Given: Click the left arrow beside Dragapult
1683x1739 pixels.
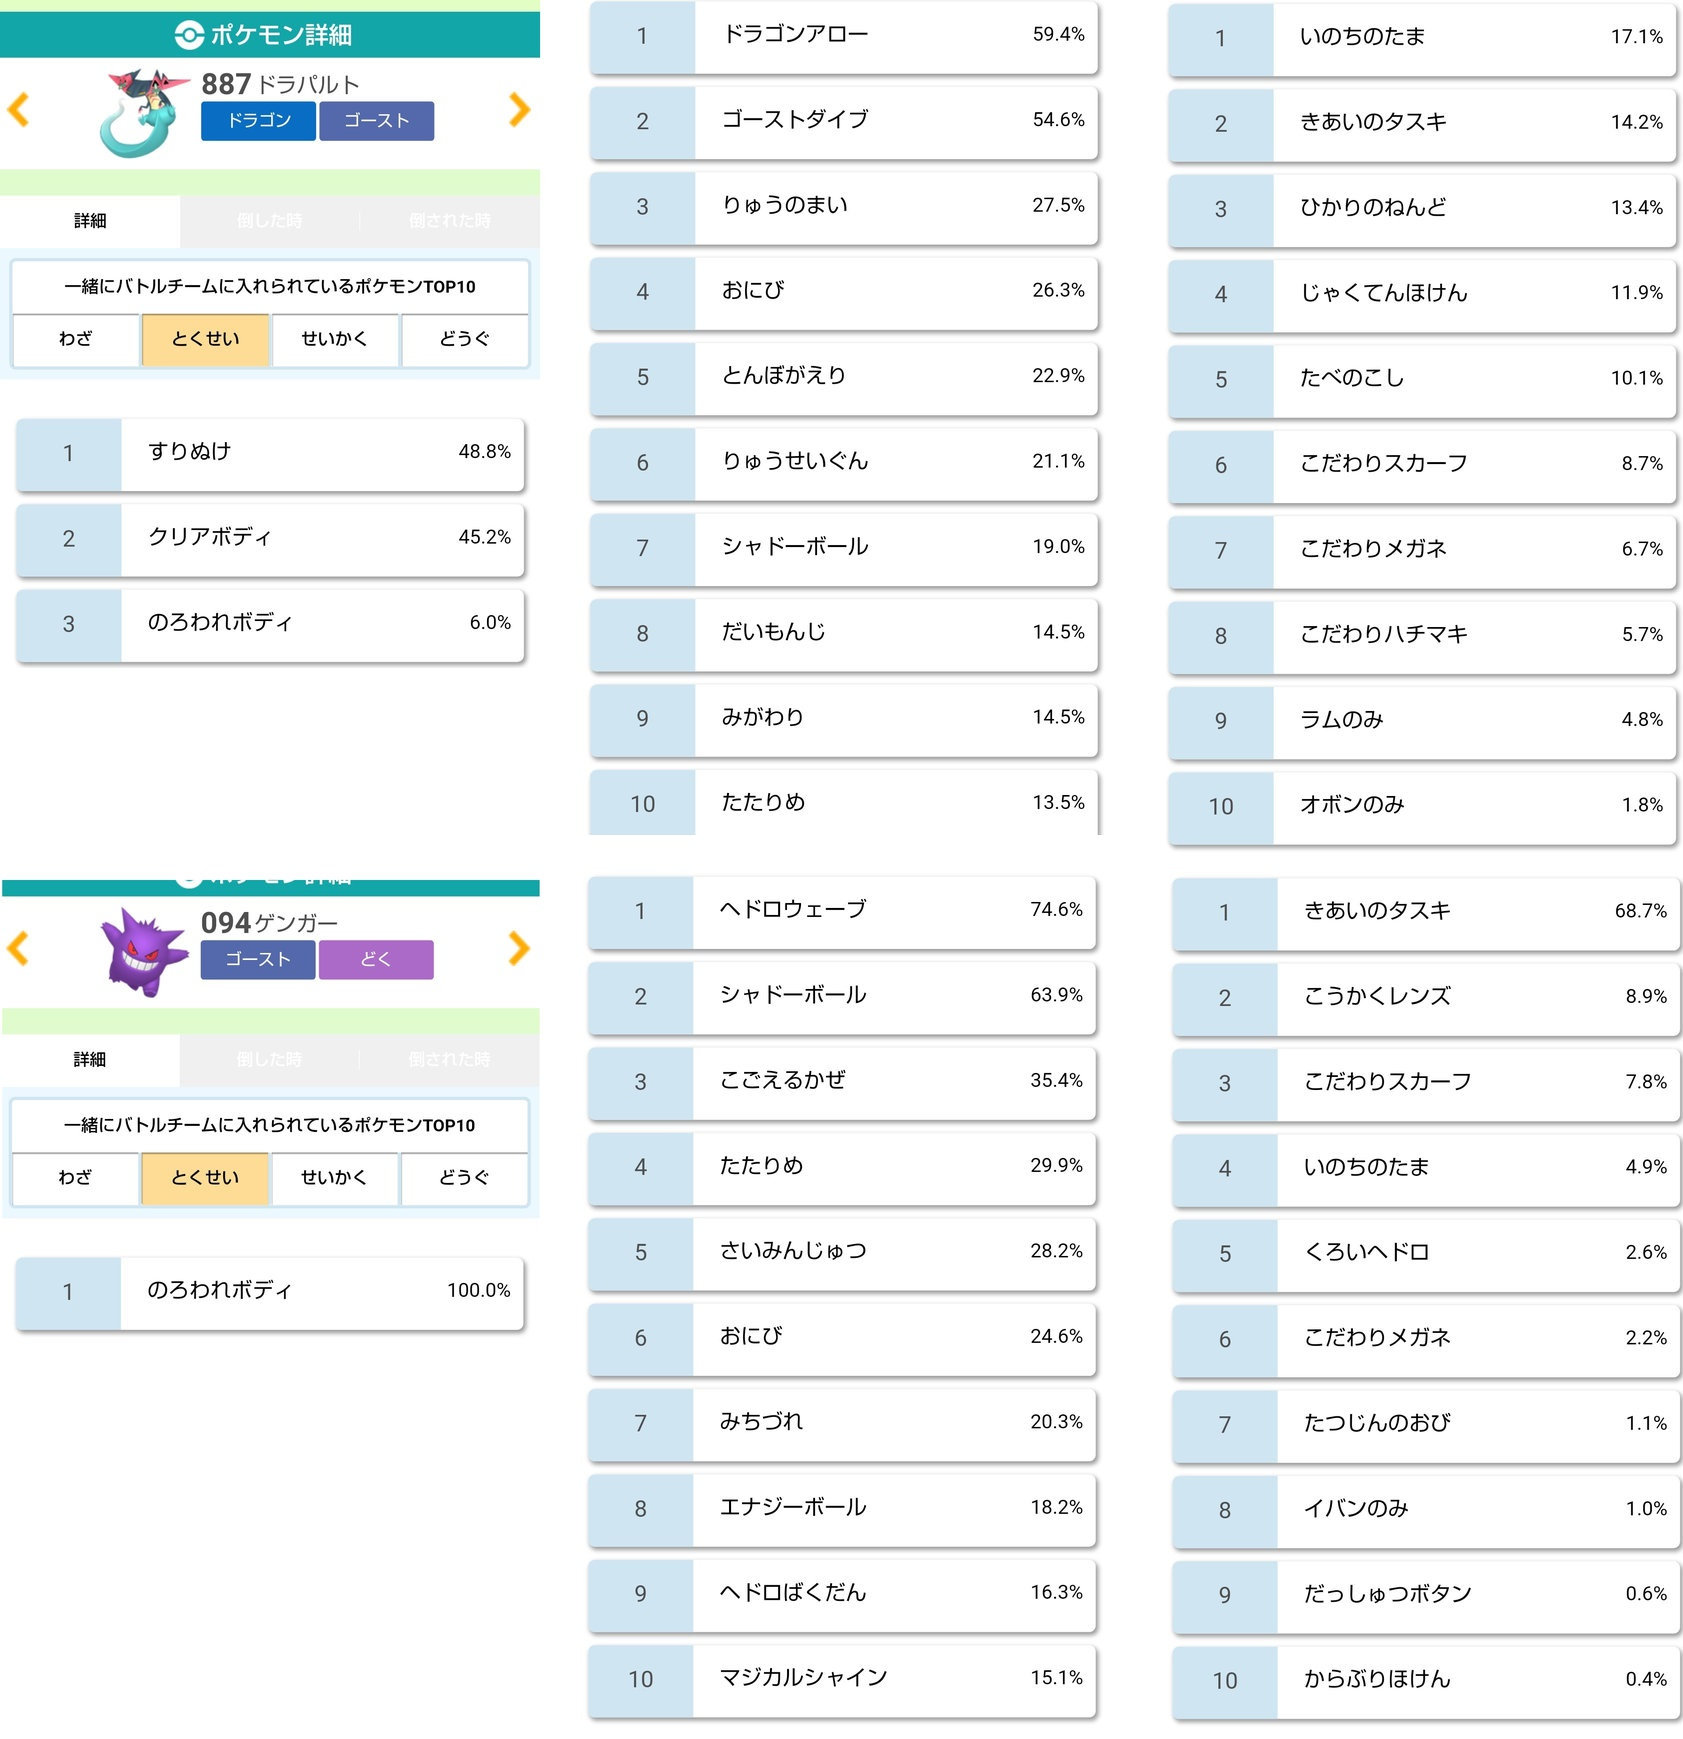Looking at the screenshot, I should (x=18, y=109).
